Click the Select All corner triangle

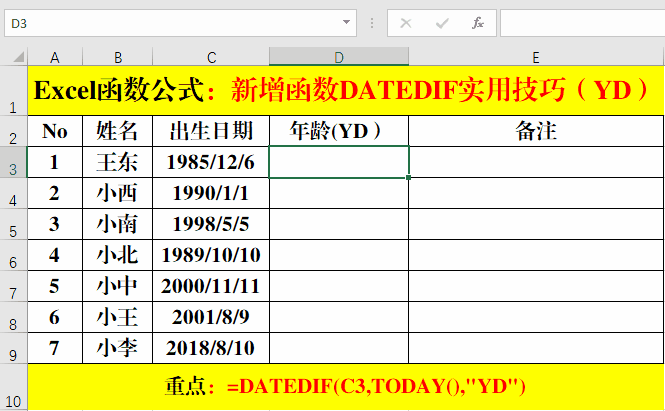tap(17, 57)
